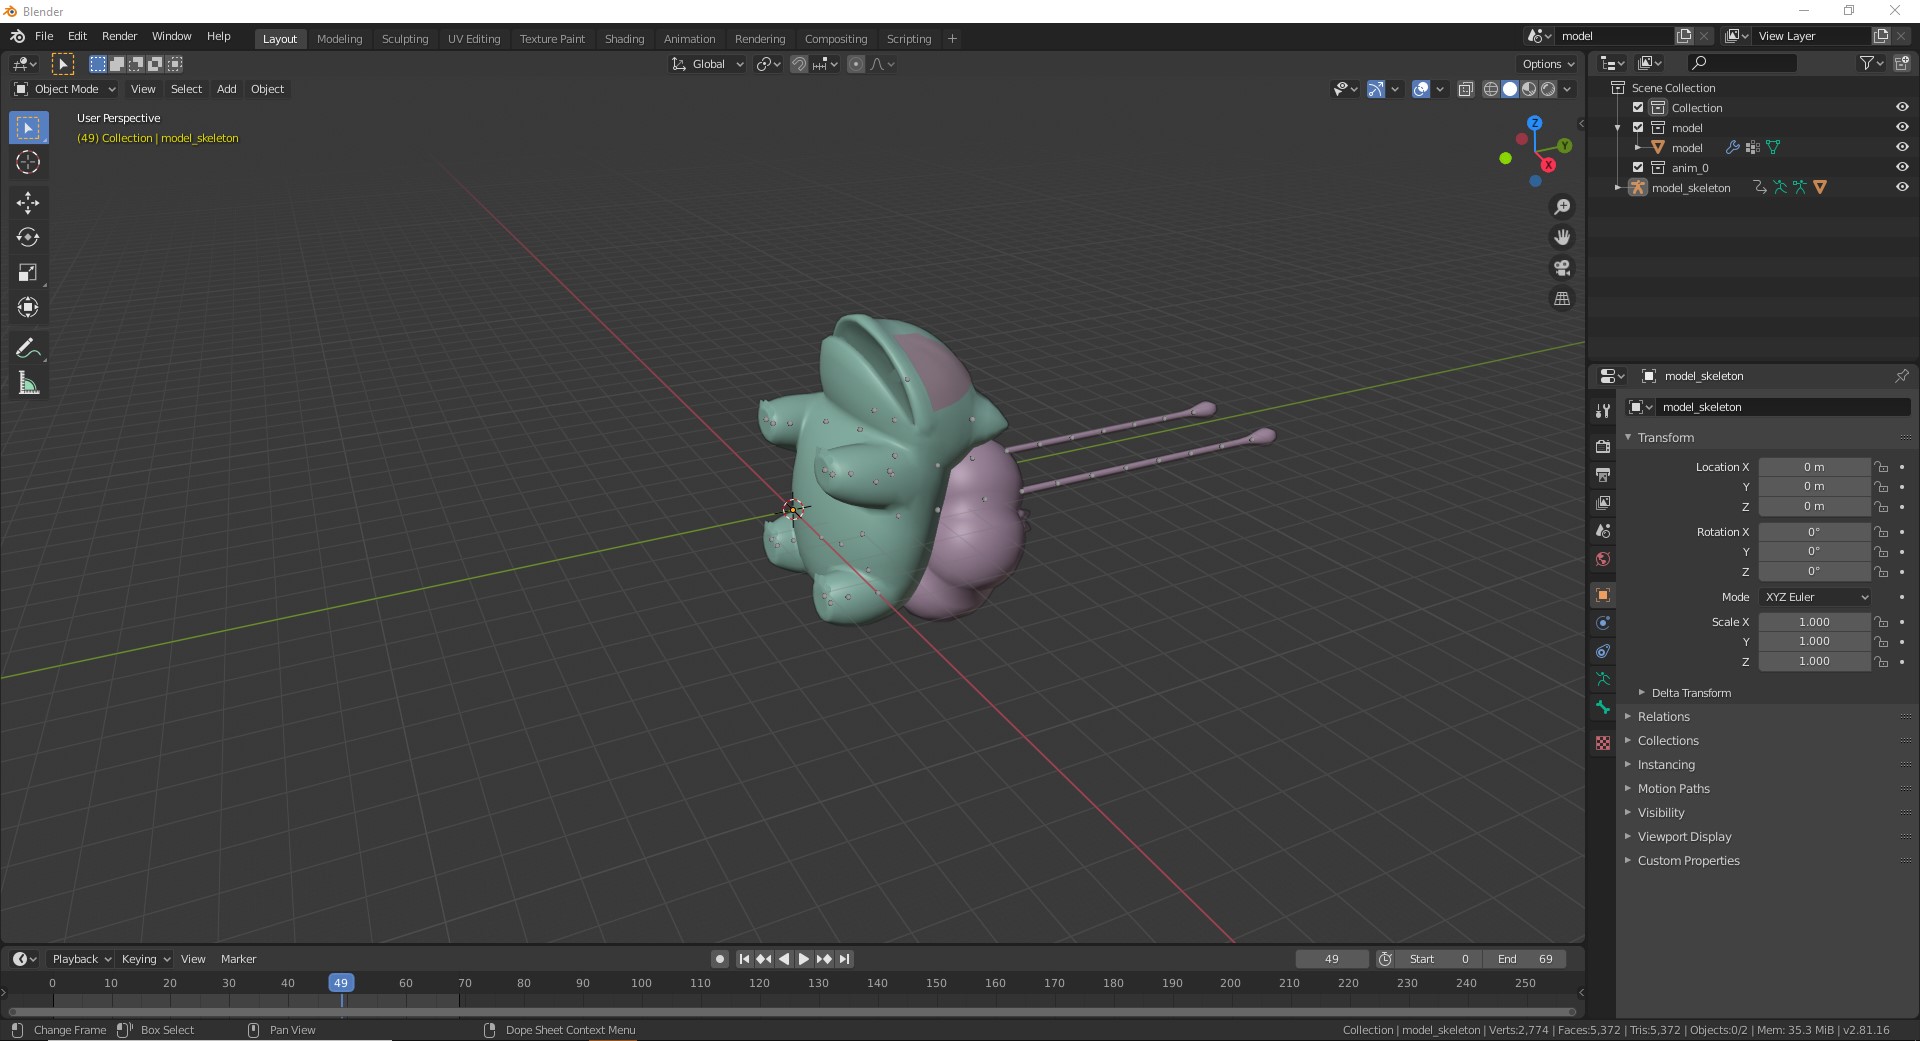
Task: Open the Output properties tab
Action: (1603, 475)
